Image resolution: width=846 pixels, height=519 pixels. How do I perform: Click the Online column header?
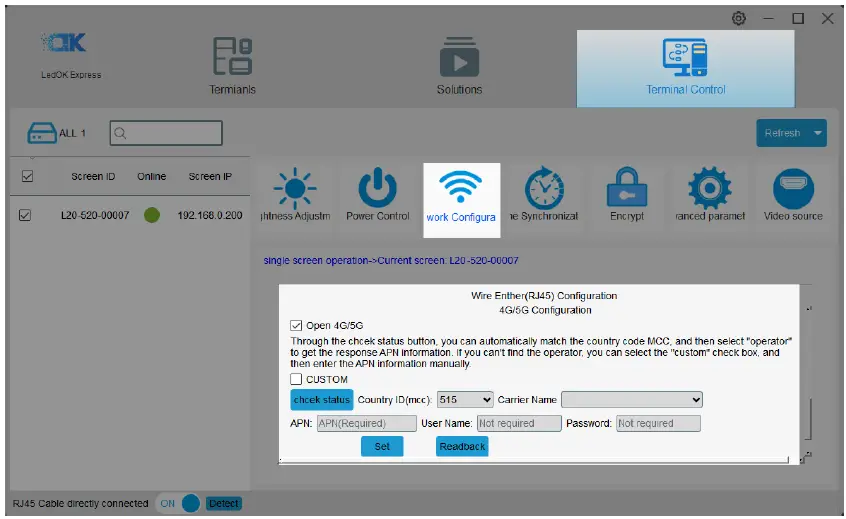pos(152,176)
